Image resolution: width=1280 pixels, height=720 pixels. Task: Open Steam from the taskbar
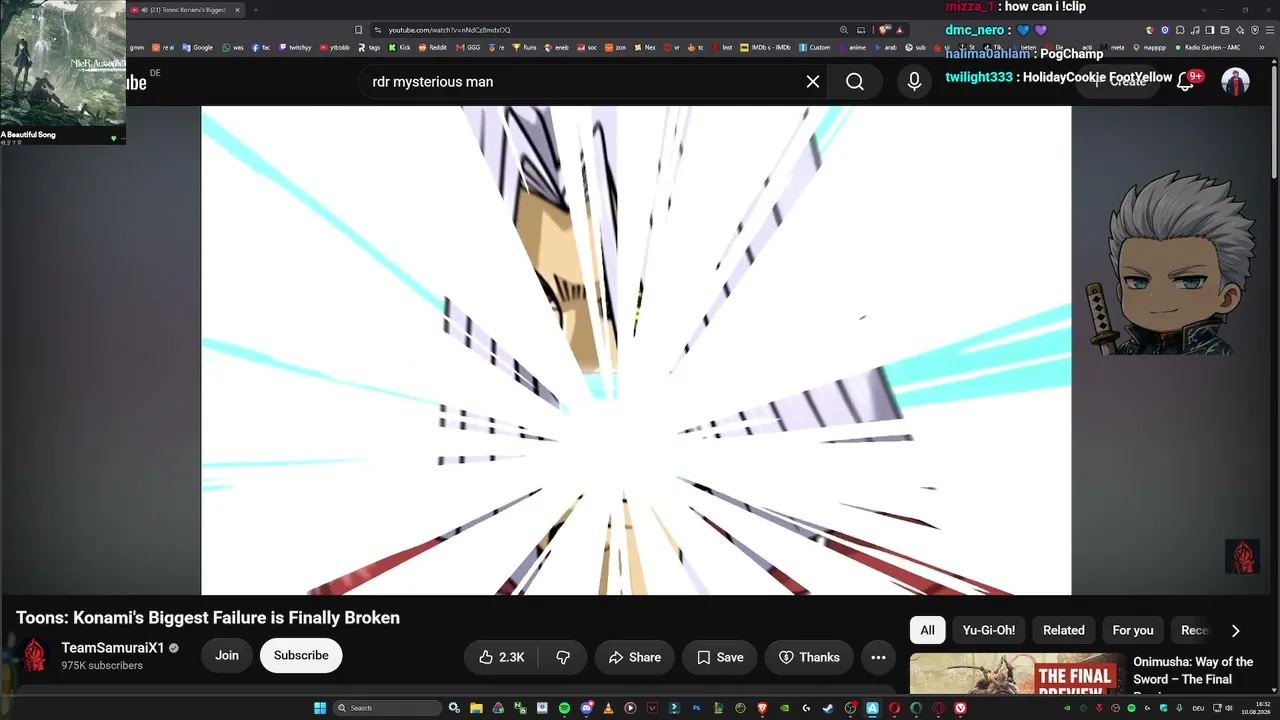pyautogui.click(x=828, y=708)
